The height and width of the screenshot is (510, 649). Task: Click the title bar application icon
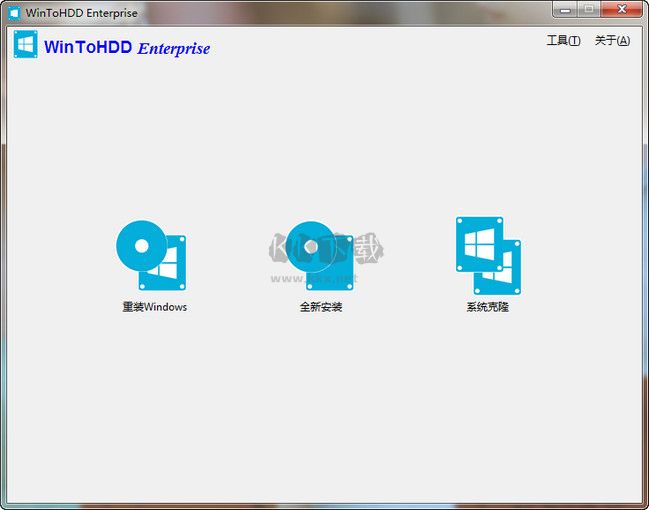click(x=14, y=13)
